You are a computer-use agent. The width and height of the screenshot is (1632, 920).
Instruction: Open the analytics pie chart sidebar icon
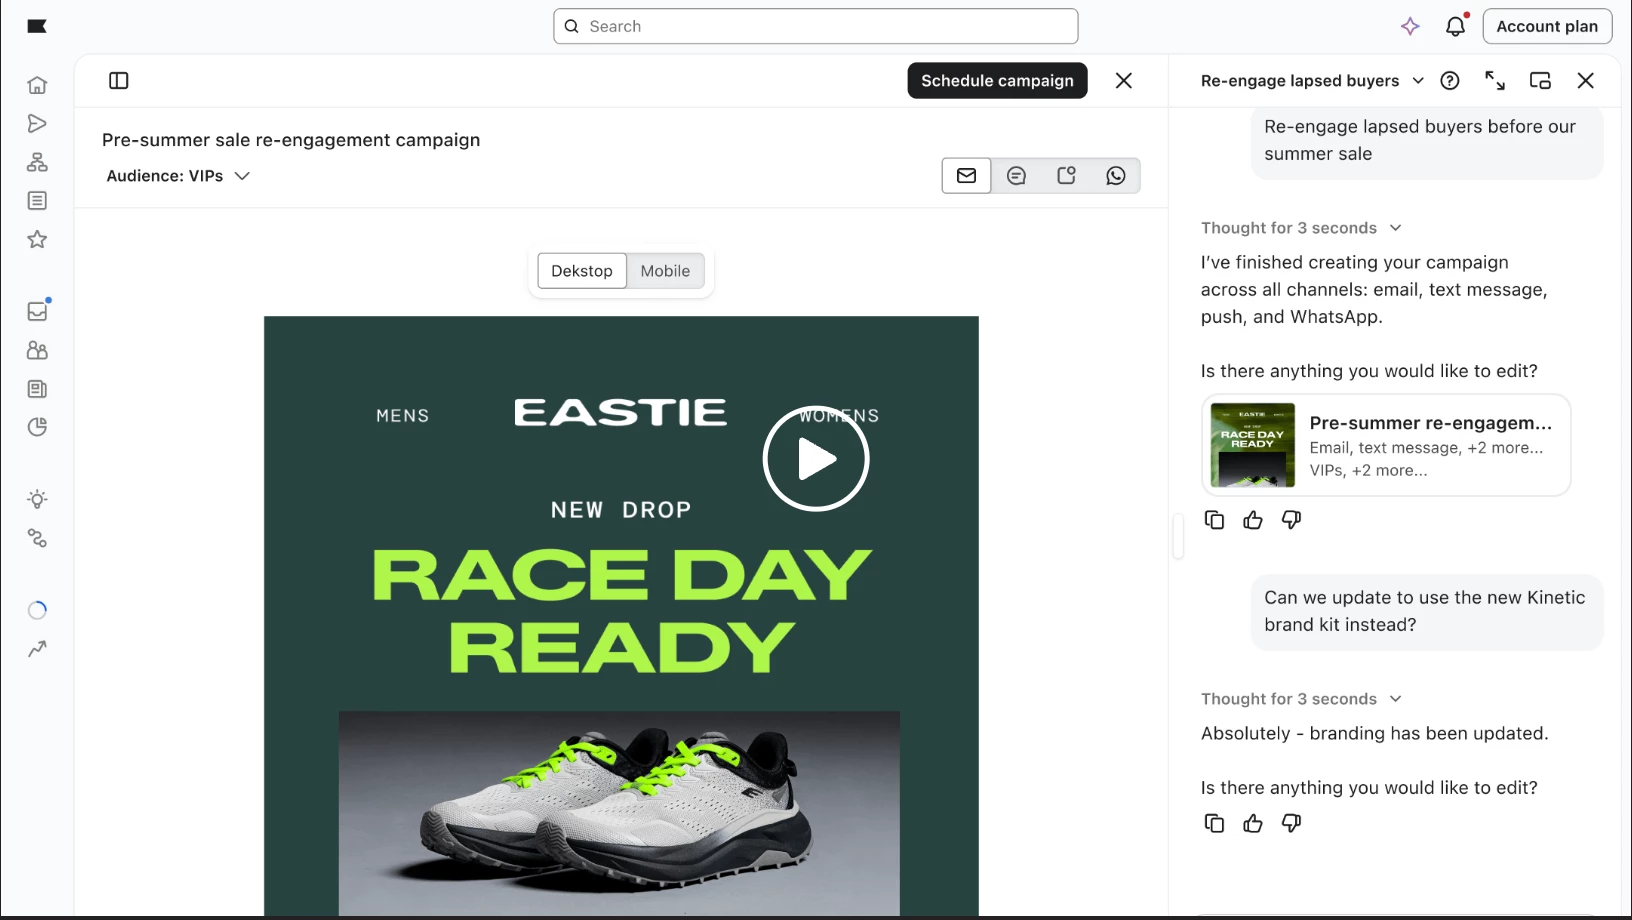pyautogui.click(x=37, y=427)
